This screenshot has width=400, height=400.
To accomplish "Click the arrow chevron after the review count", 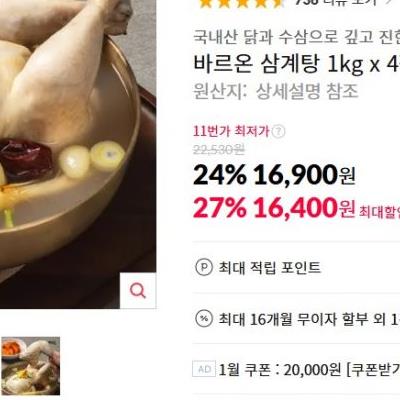I will pos(389,2).
